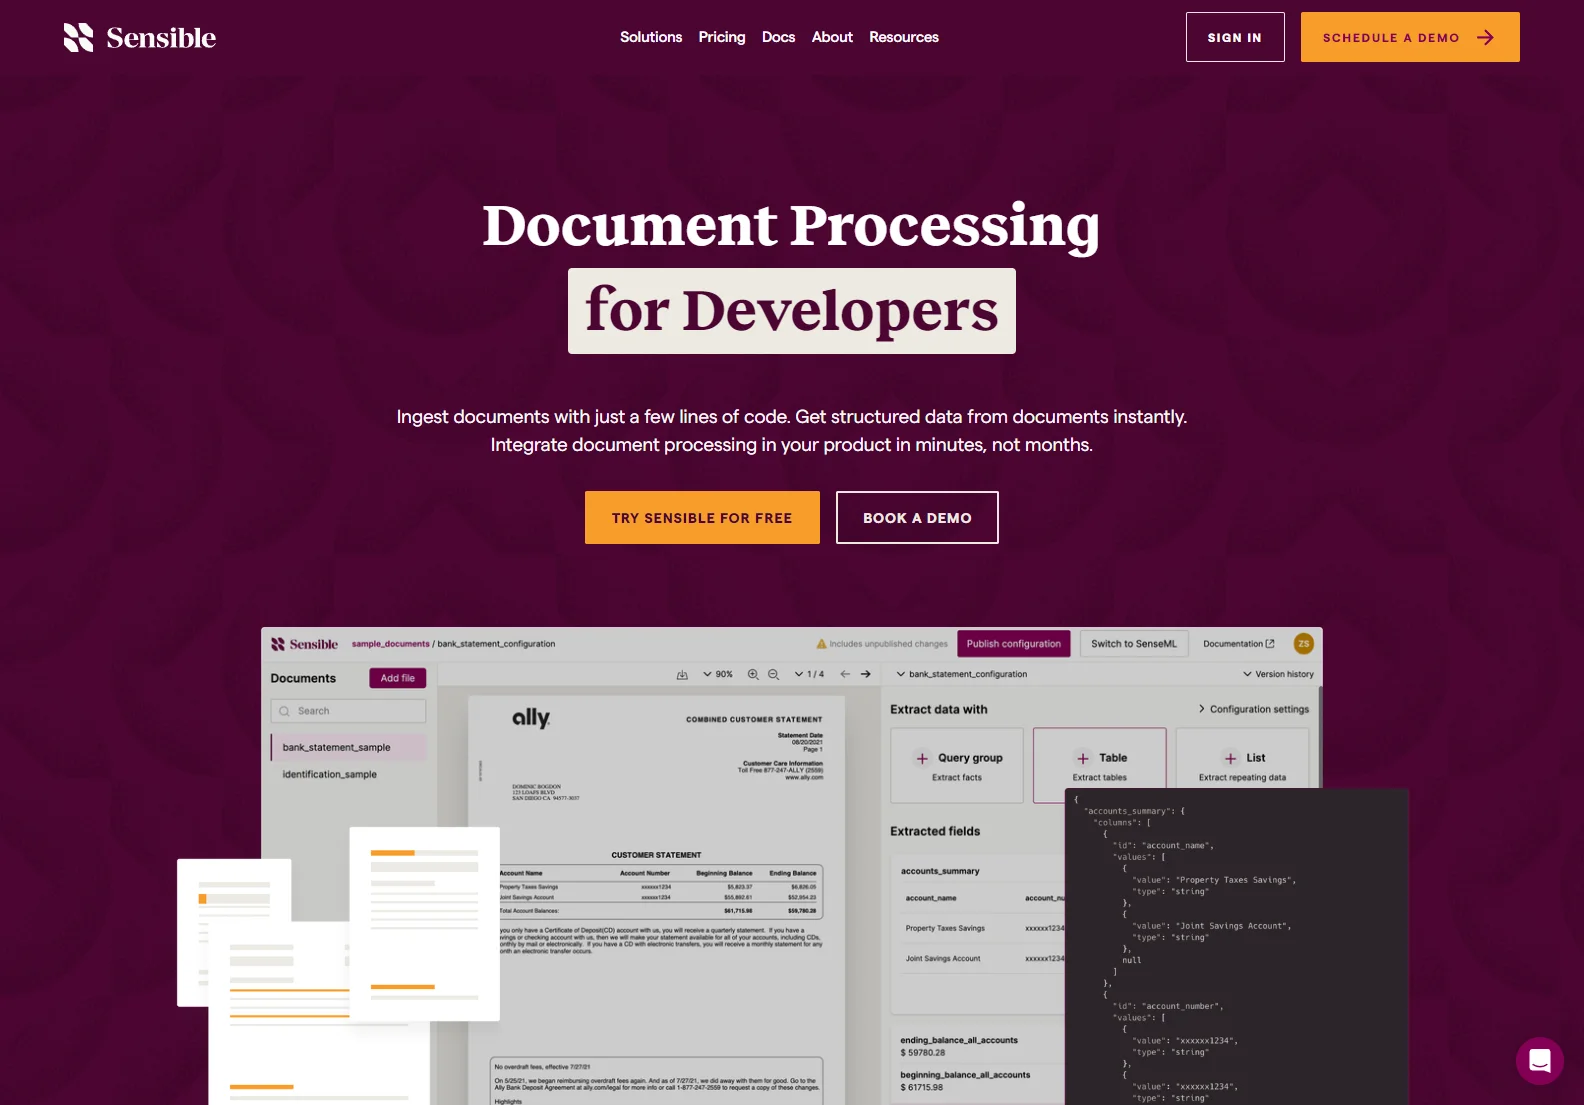
Task: Click the plus icon on Table
Action: pyautogui.click(x=1083, y=758)
